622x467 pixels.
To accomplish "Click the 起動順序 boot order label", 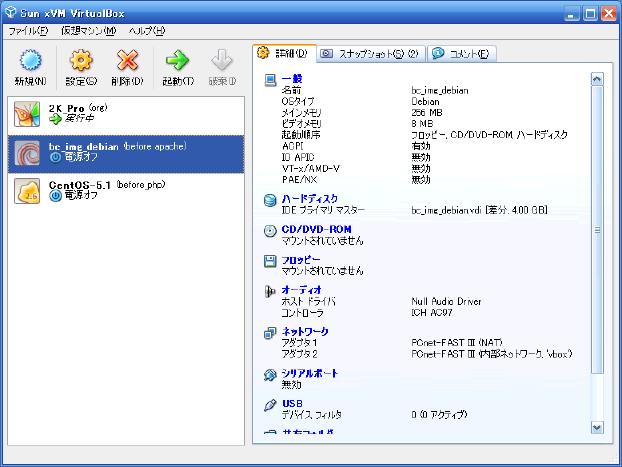I will pyautogui.click(x=301, y=135).
